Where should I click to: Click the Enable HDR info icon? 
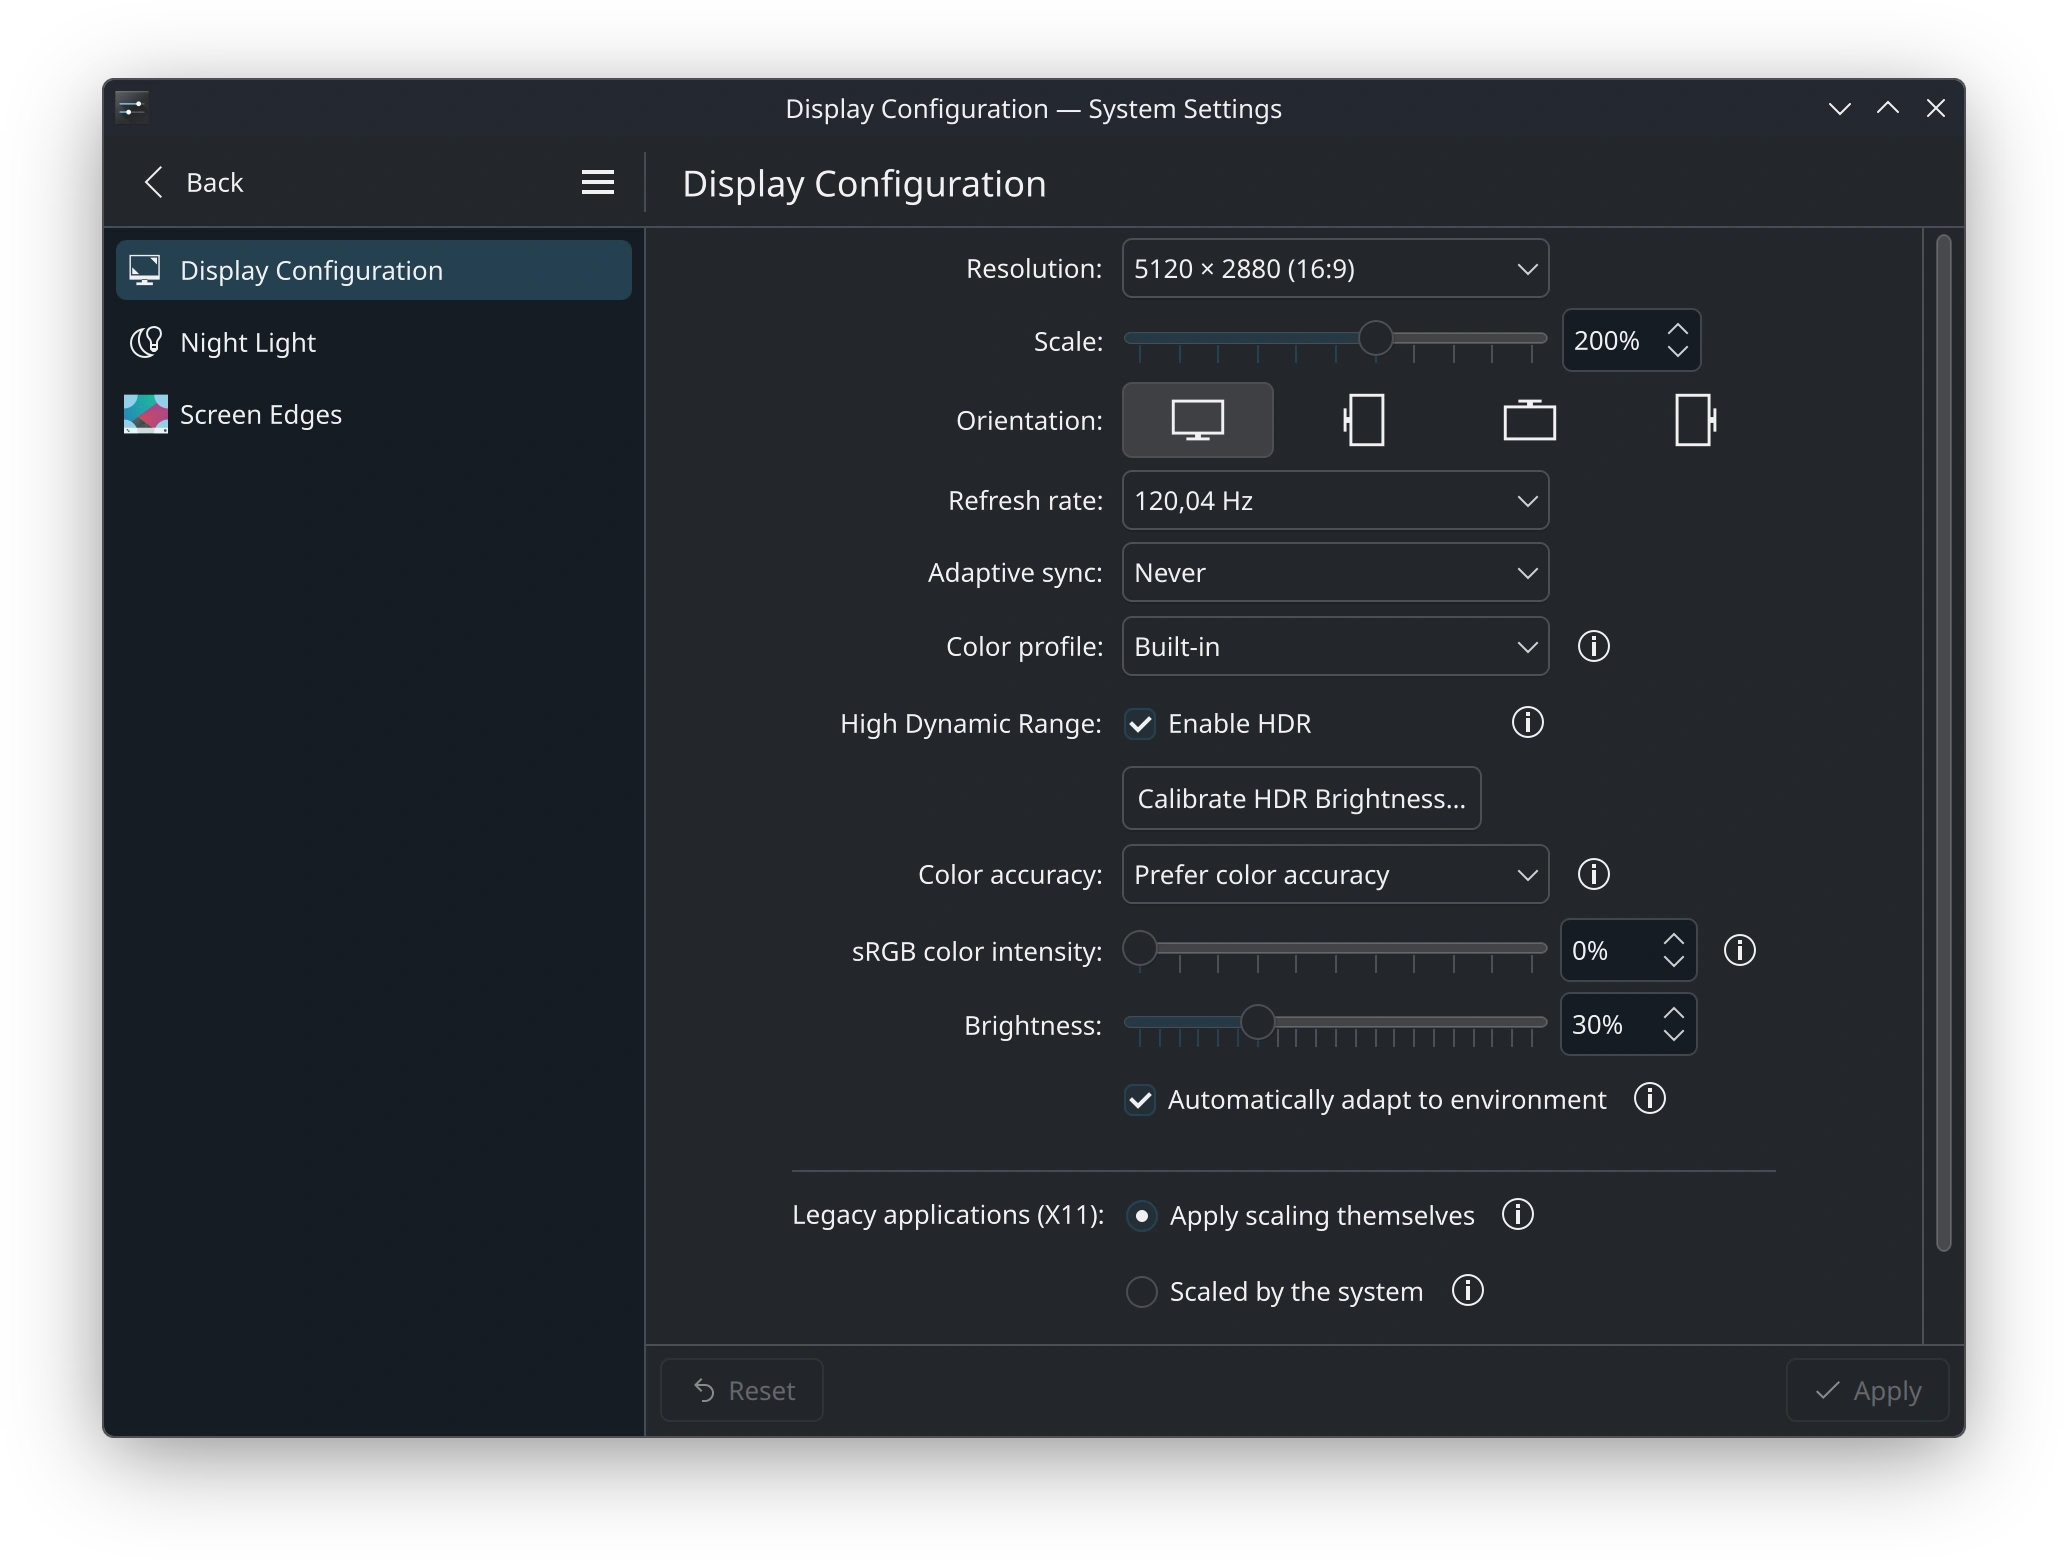[x=1527, y=722]
